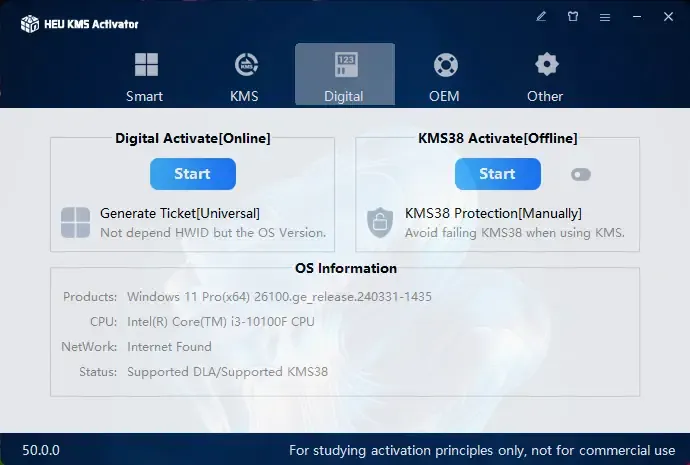Screen dimensions: 690x465
Task: Click the Windows 11 Pro products text
Action: [279, 297]
